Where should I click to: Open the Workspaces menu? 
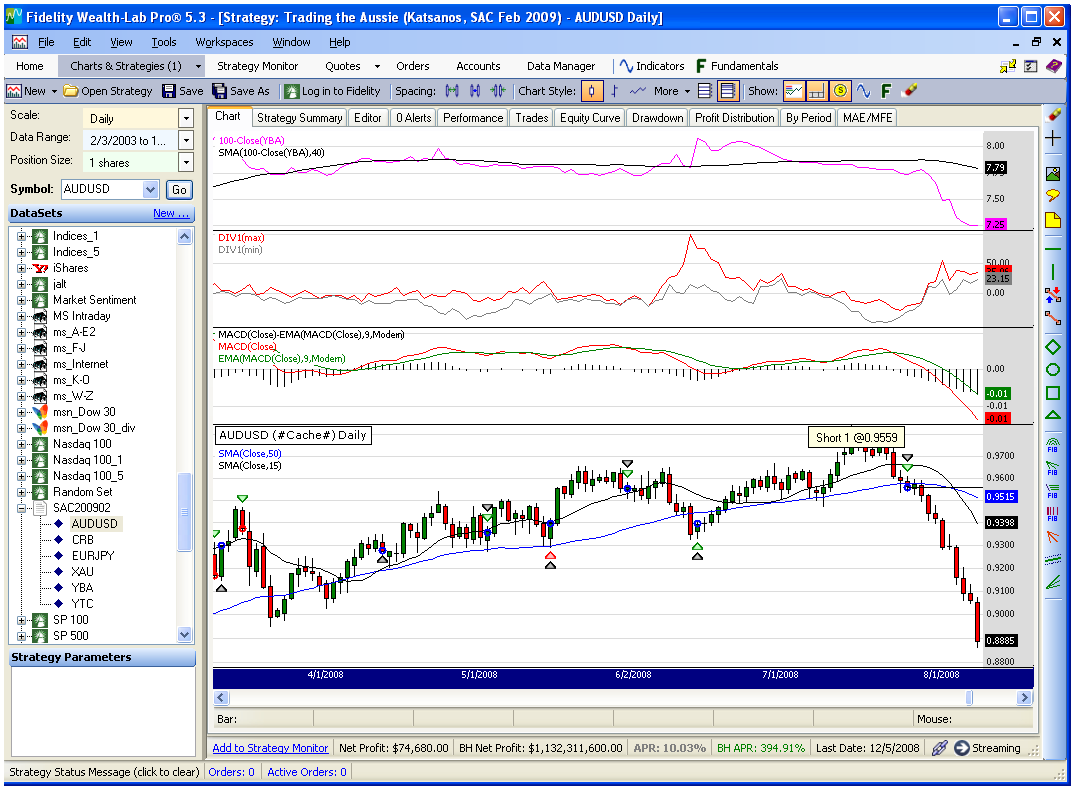coord(224,42)
